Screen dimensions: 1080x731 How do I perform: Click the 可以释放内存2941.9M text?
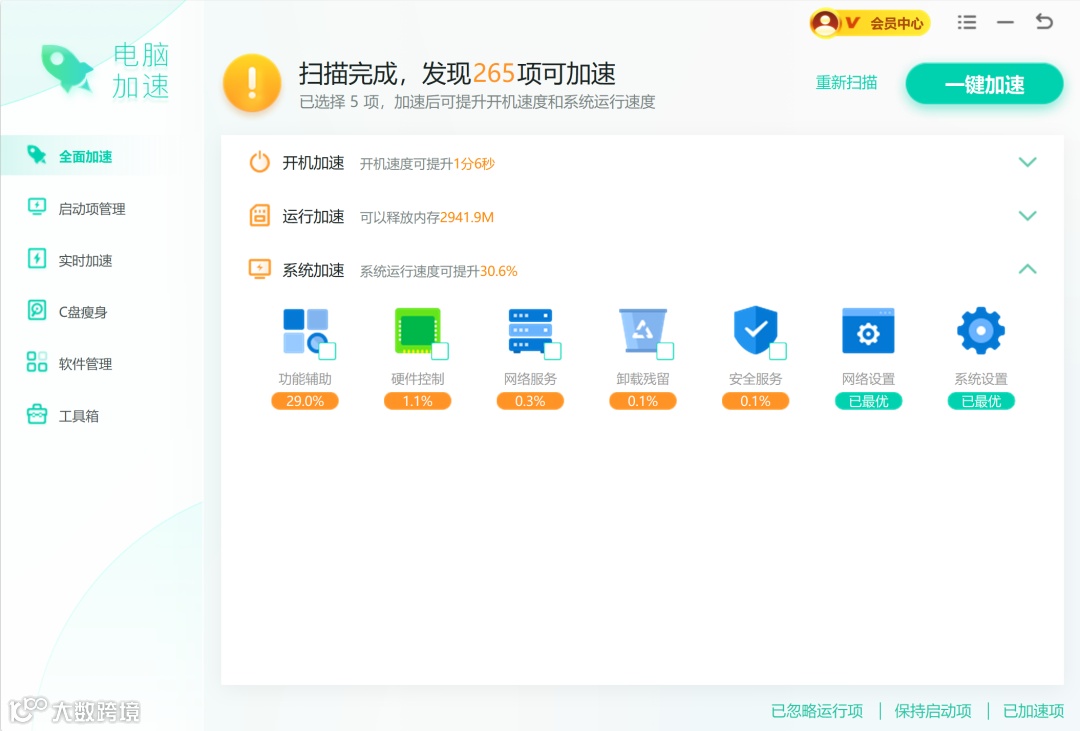tap(427, 218)
